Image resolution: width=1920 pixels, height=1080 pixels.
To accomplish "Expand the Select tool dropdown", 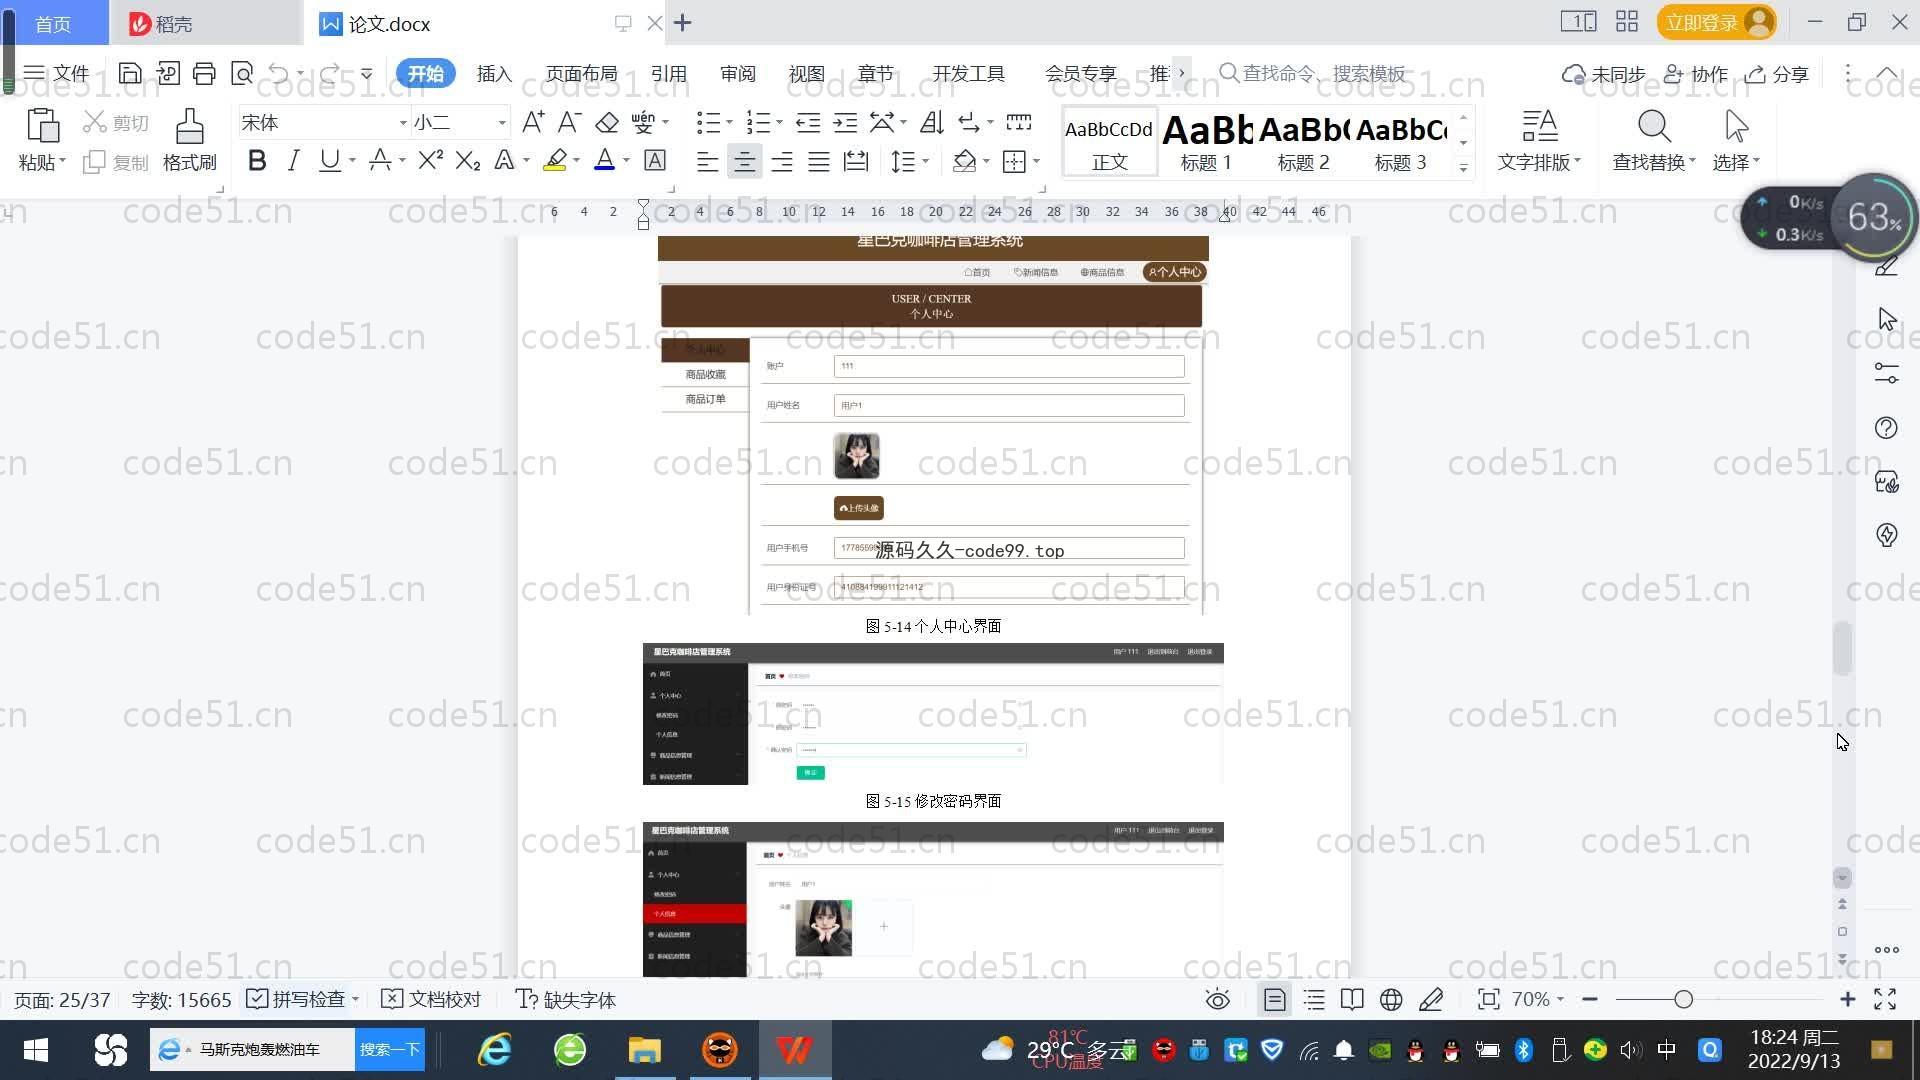I will [x=1736, y=162].
